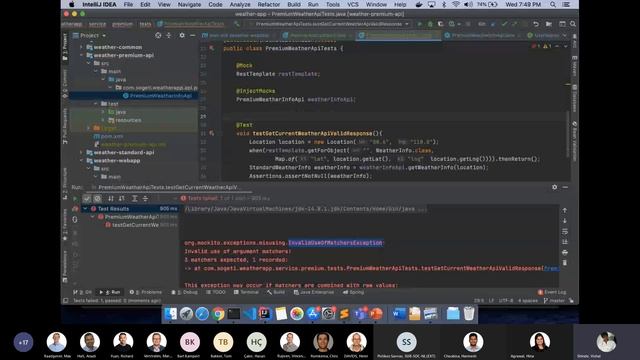Open the Refactor menu
Image resolution: width=640 pixels, height=360 pixels.
point(269,4)
